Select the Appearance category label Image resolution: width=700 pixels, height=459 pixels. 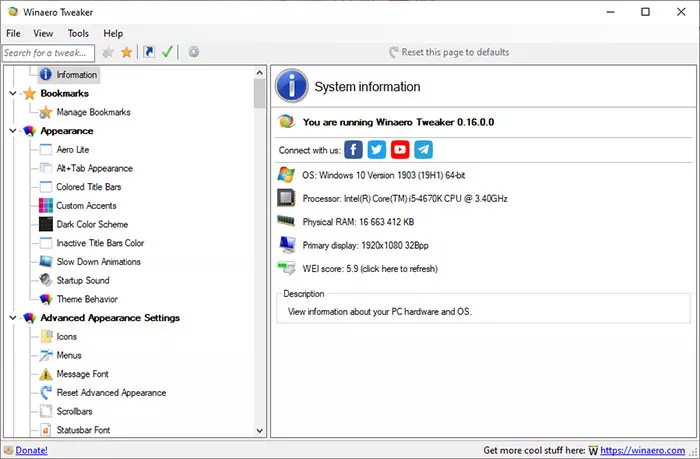pos(67,131)
